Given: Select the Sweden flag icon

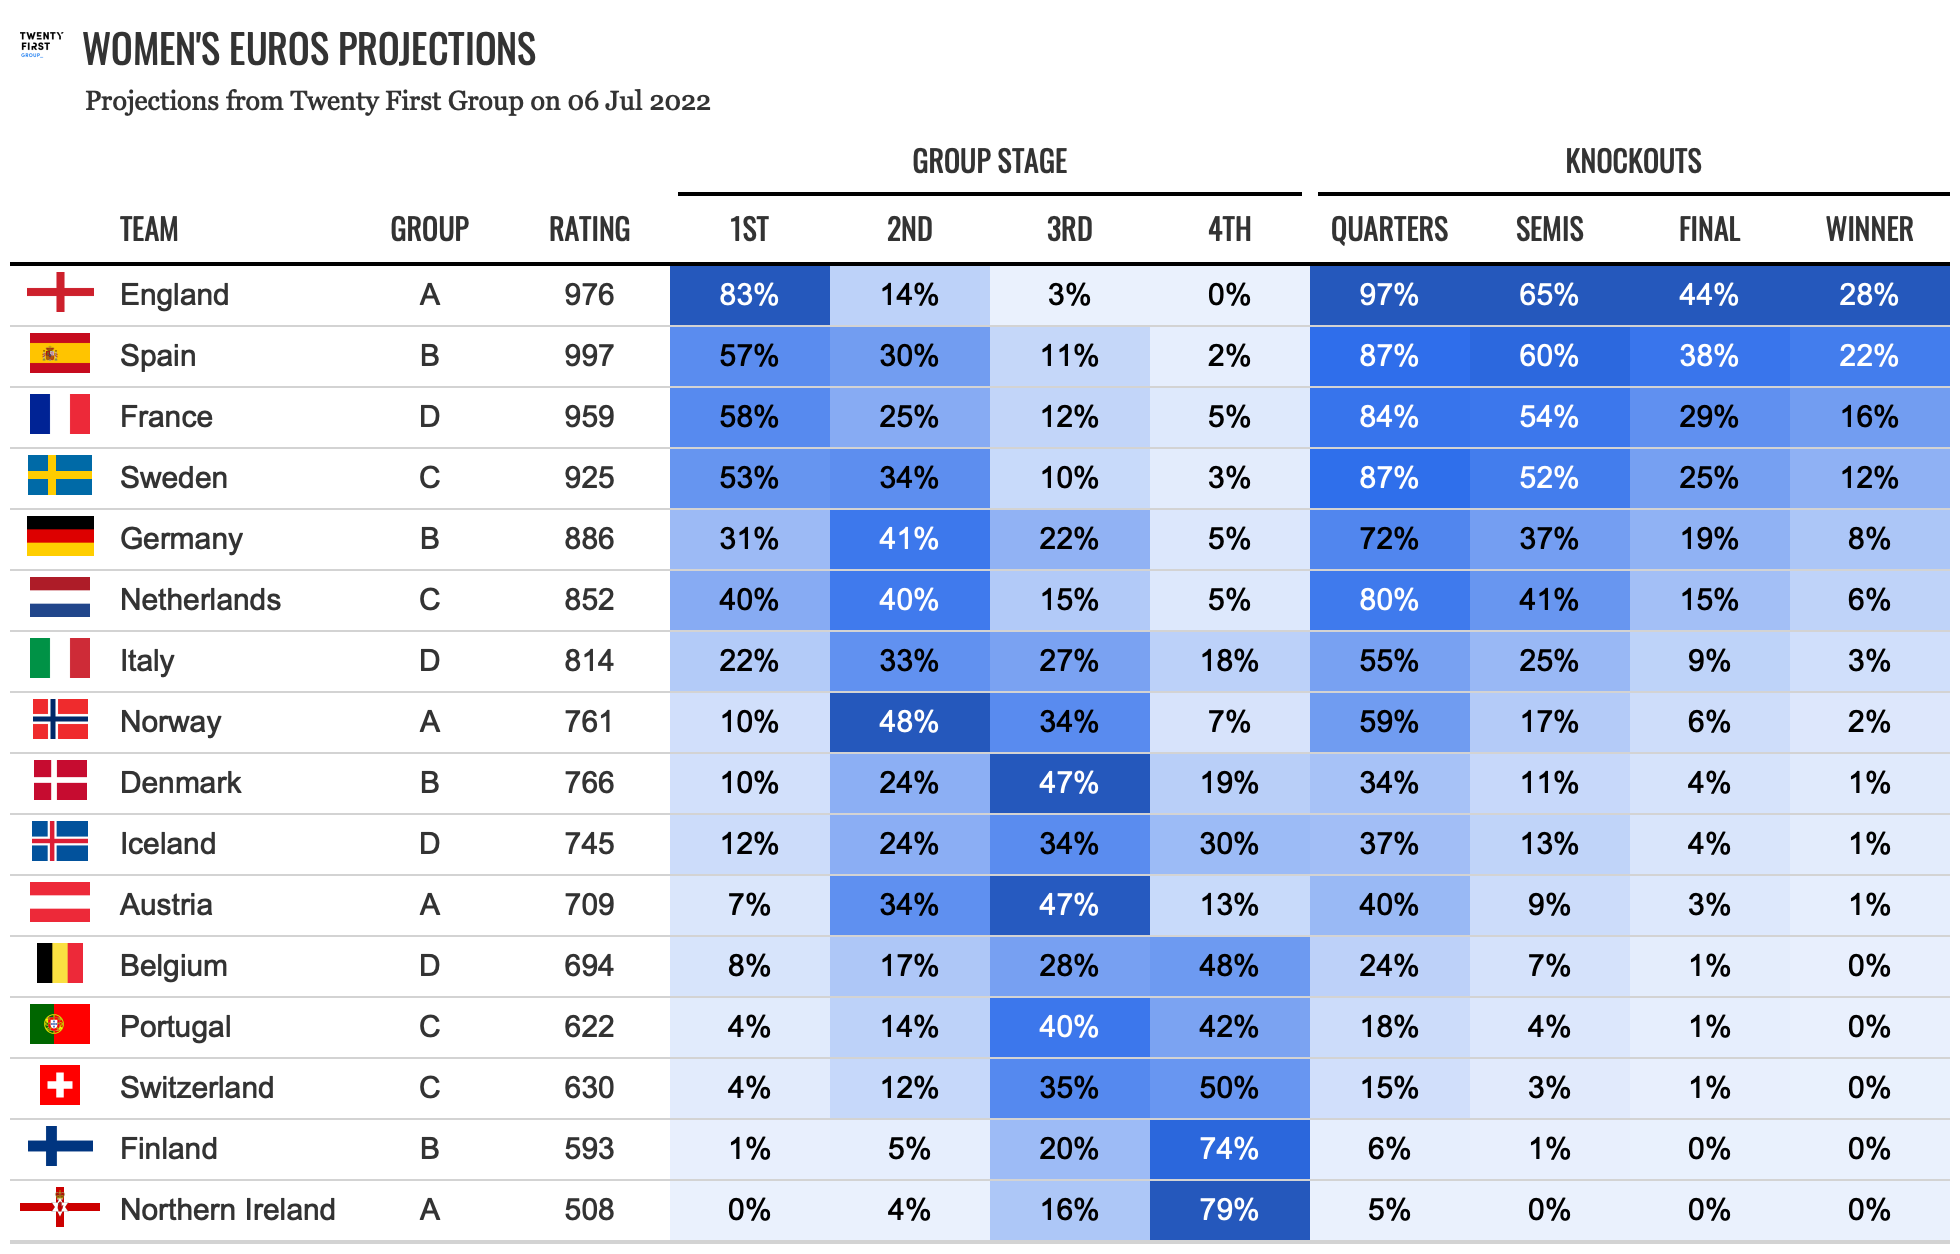Looking at the screenshot, I should pyautogui.click(x=60, y=476).
